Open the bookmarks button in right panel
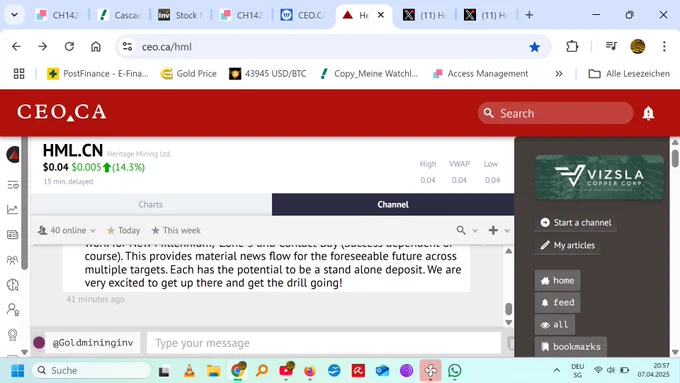The image size is (680, 383). pos(571,347)
